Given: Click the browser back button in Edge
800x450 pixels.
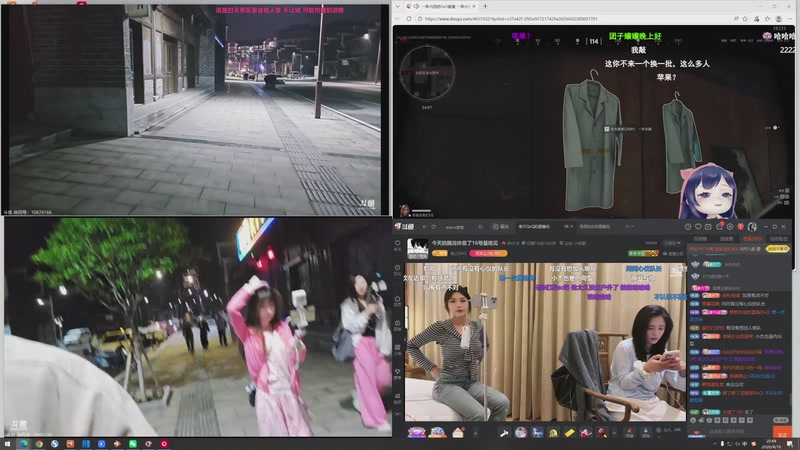Looking at the screenshot, I should 398,18.
